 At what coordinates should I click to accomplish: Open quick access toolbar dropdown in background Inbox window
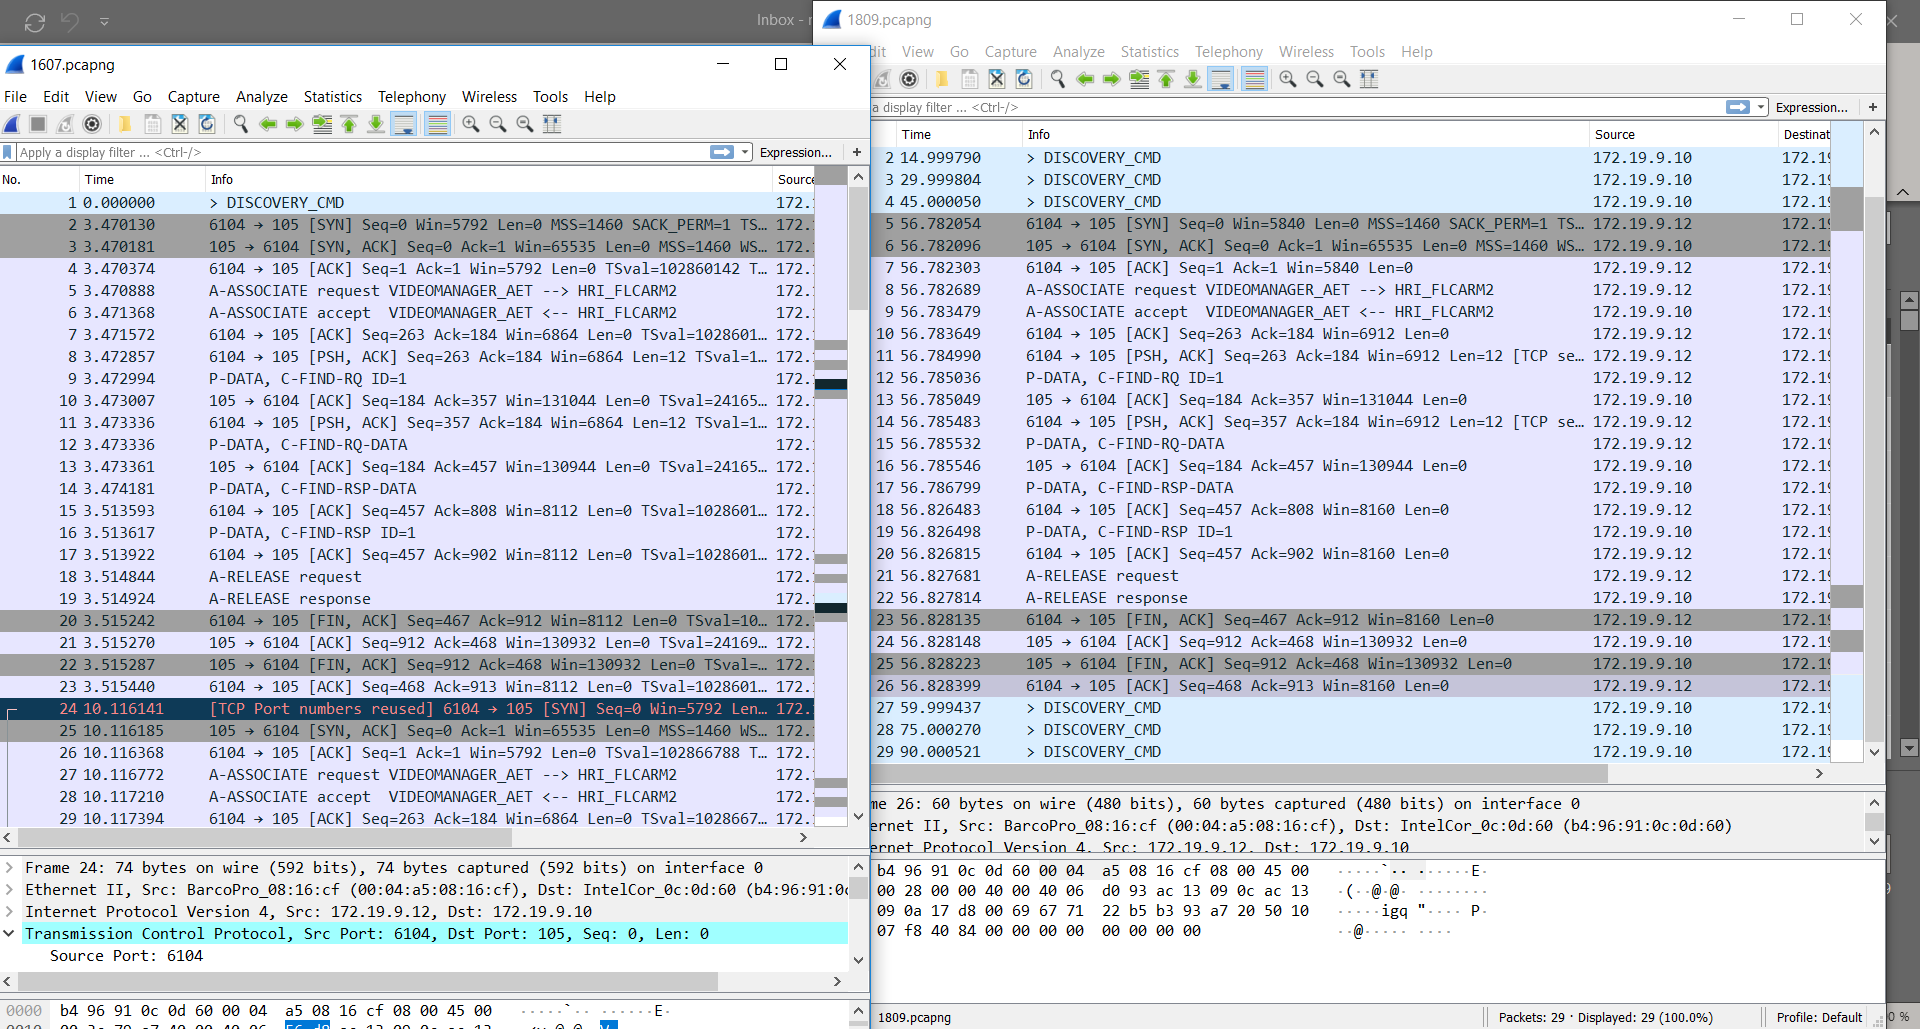104,21
